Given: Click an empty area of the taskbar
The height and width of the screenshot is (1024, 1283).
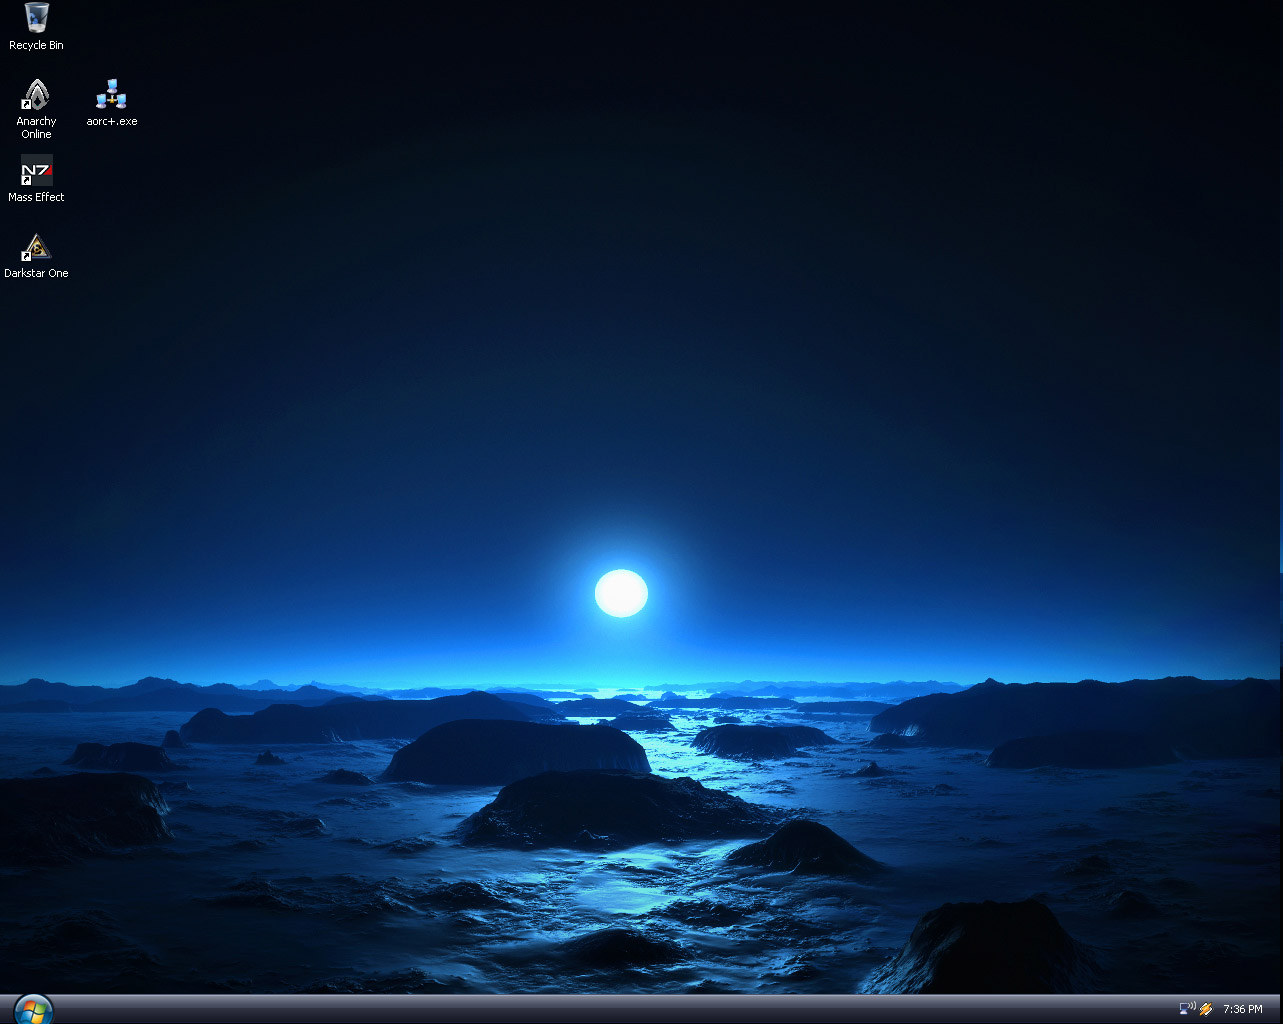Looking at the screenshot, I should (x=600, y=1008).
